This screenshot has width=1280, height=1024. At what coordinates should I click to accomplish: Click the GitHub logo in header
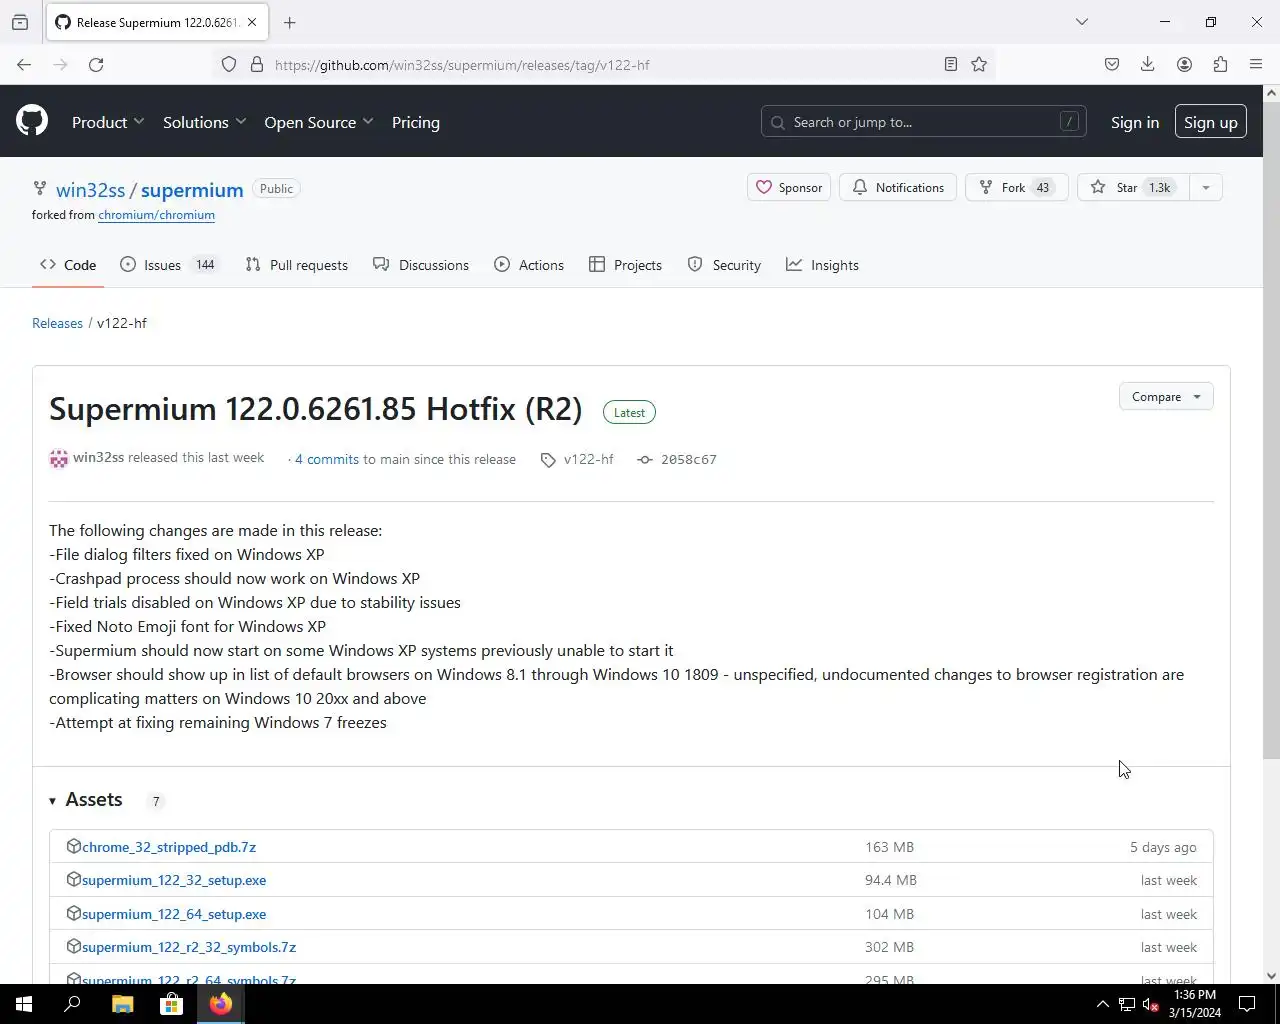(32, 121)
